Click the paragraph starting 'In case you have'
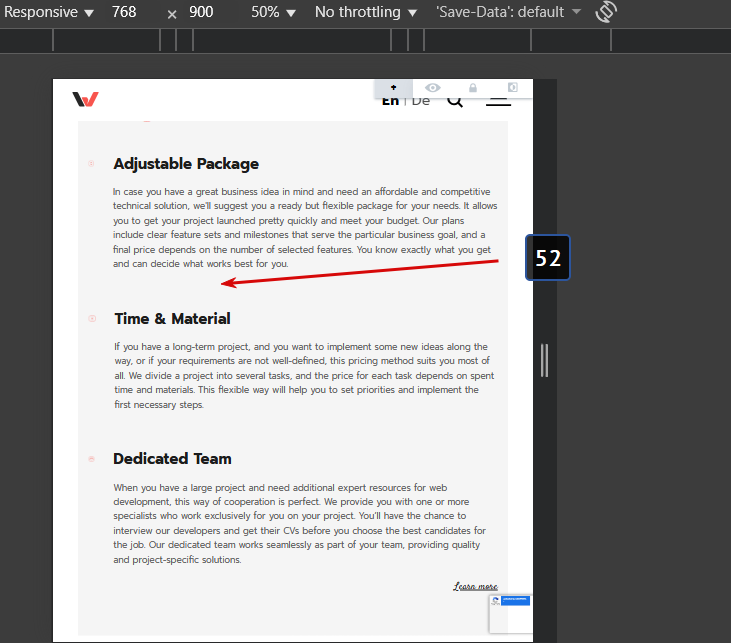Screen dimensions: 731x643 (305, 228)
